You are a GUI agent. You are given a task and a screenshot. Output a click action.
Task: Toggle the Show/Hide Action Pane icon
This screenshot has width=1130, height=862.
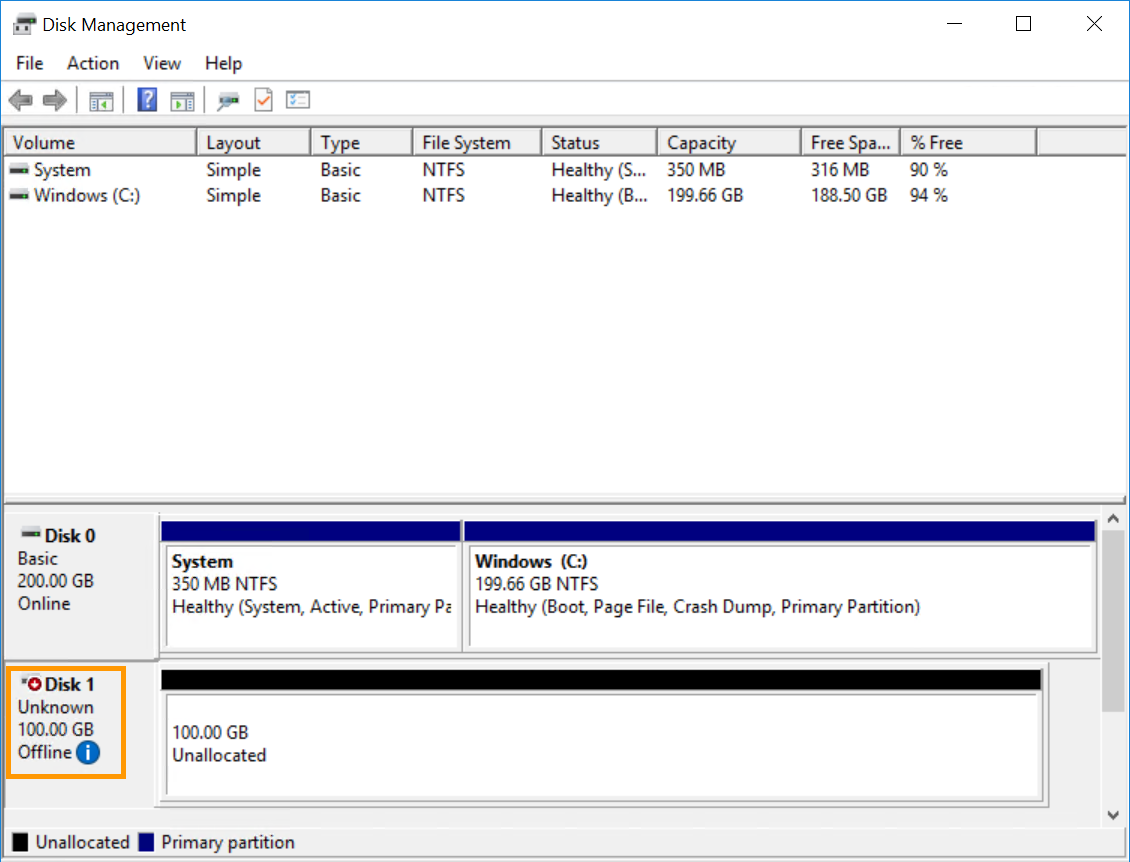(x=182, y=99)
